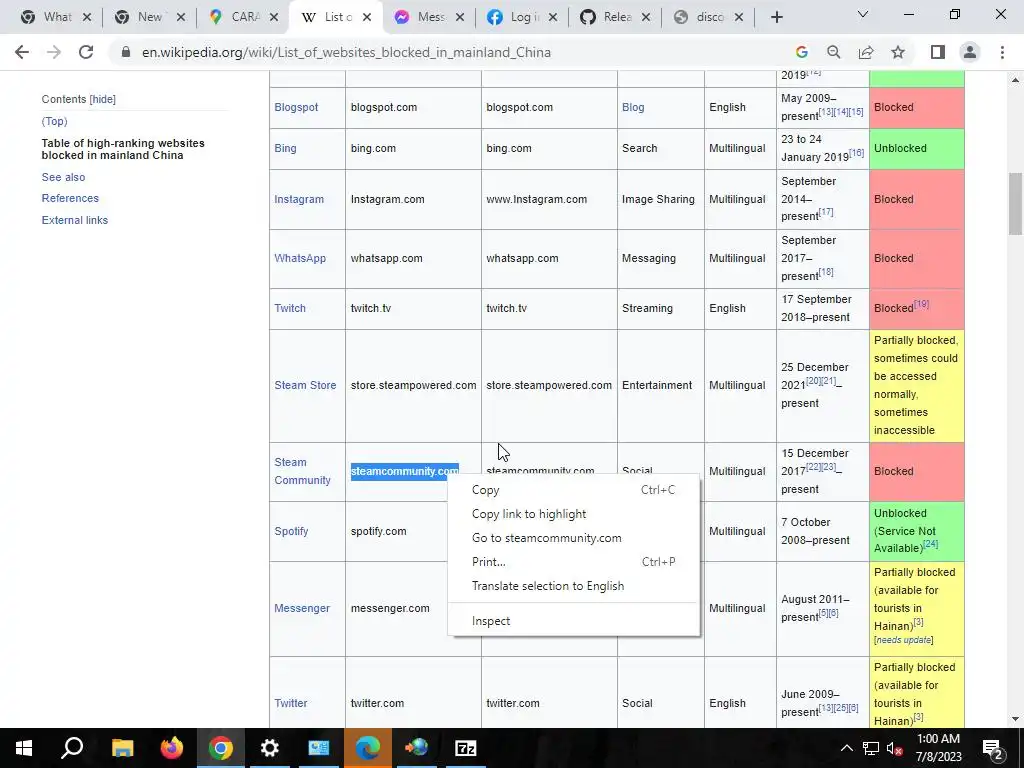
Task: Expand the tab search chevron
Action: pos(863,14)
